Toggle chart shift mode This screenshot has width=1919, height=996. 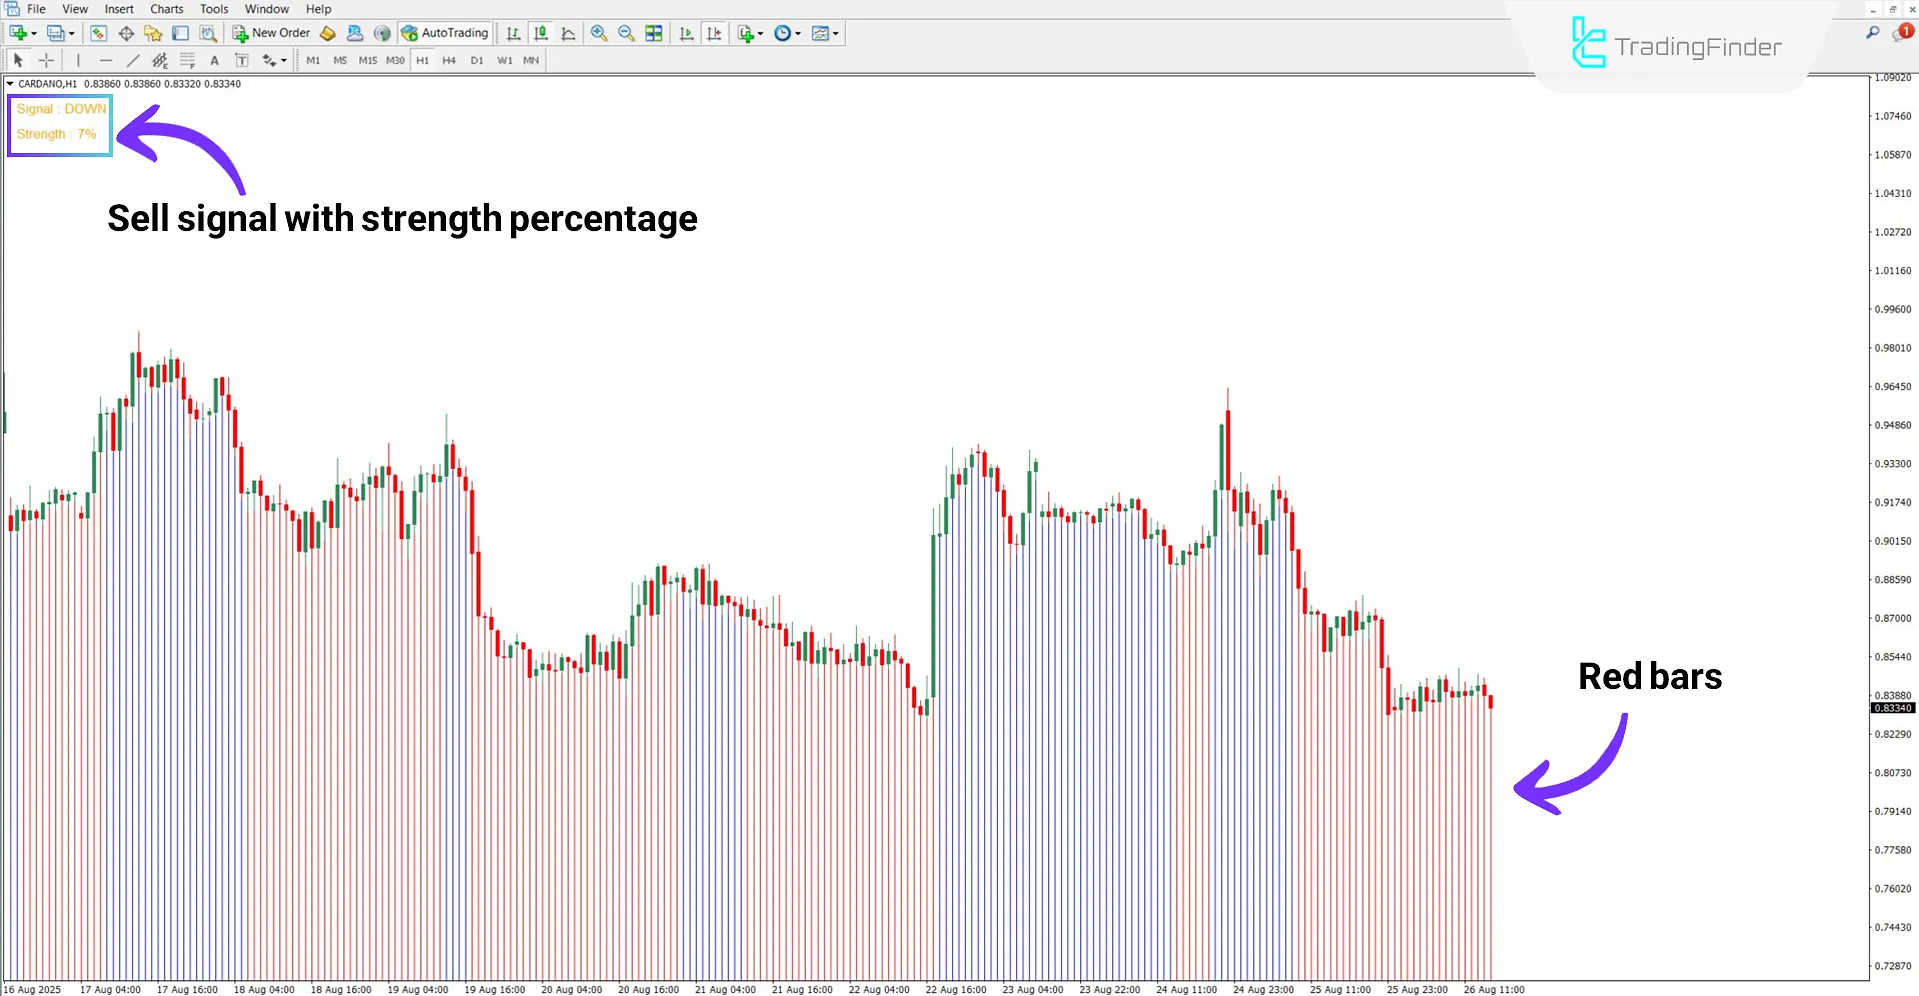[x=714, y=33]
